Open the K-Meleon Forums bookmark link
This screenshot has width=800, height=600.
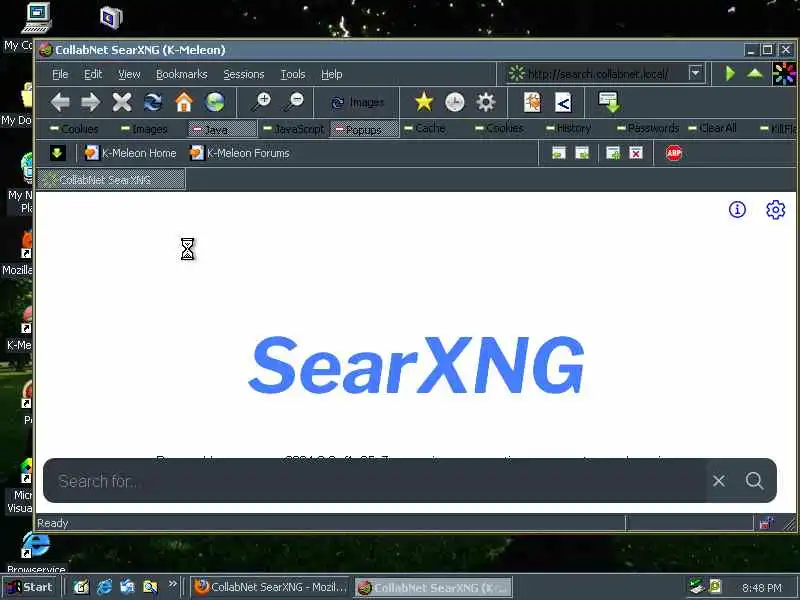pyautogui.click(x=239, y=153)
